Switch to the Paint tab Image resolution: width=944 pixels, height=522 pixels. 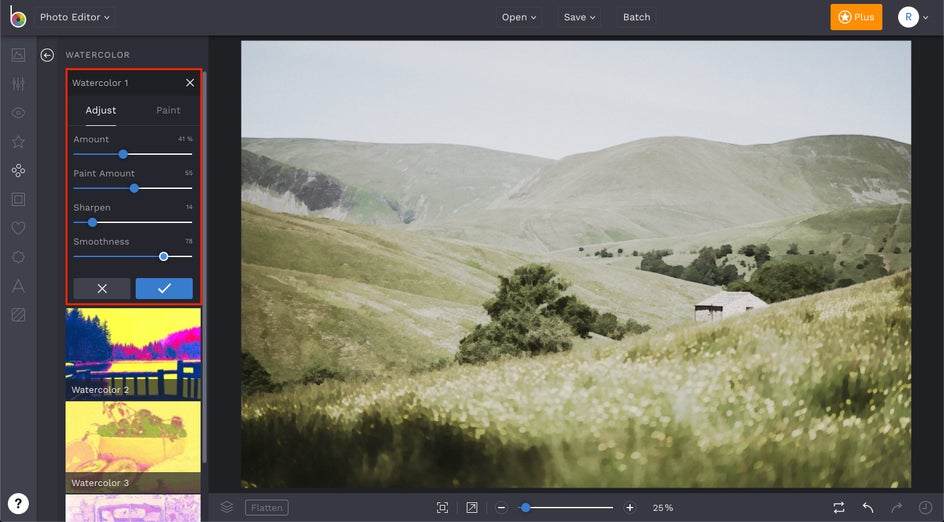(x=168, y=110)
